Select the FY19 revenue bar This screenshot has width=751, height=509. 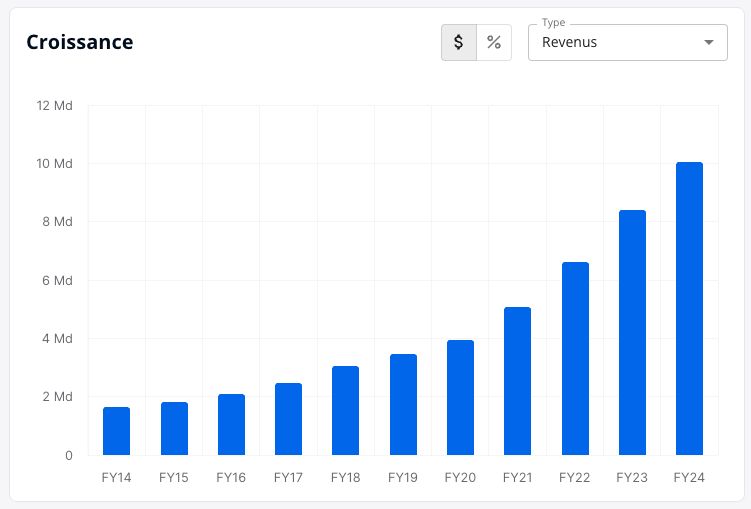point(403,405)
